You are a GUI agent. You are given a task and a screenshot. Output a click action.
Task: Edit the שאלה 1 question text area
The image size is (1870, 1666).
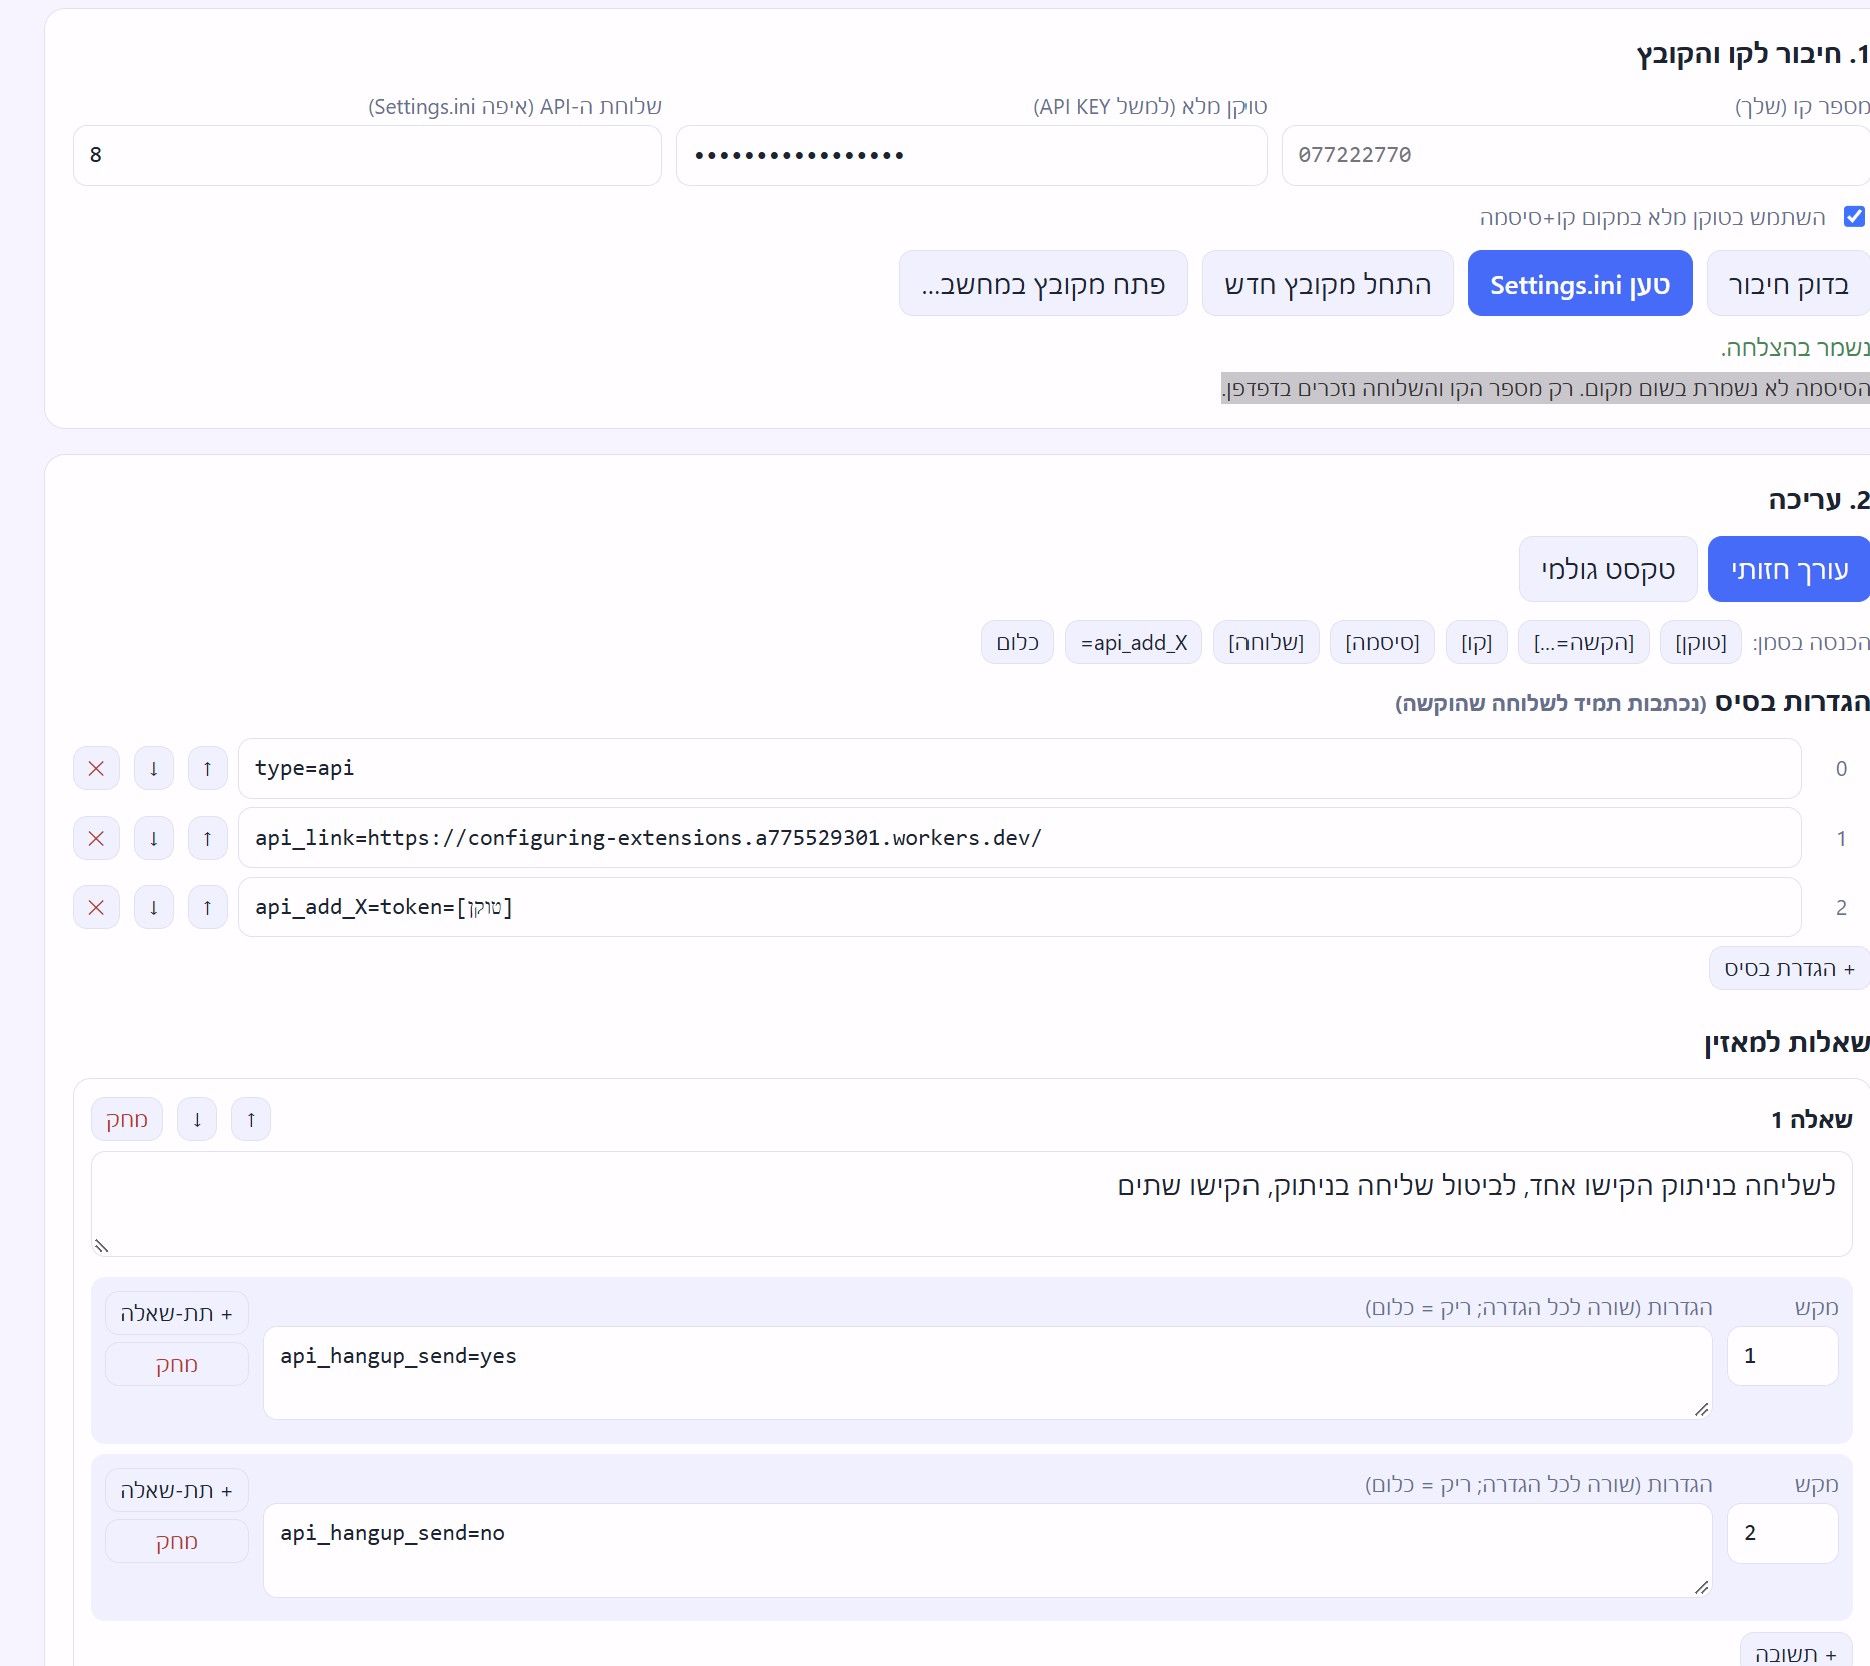pos(972,1204)
